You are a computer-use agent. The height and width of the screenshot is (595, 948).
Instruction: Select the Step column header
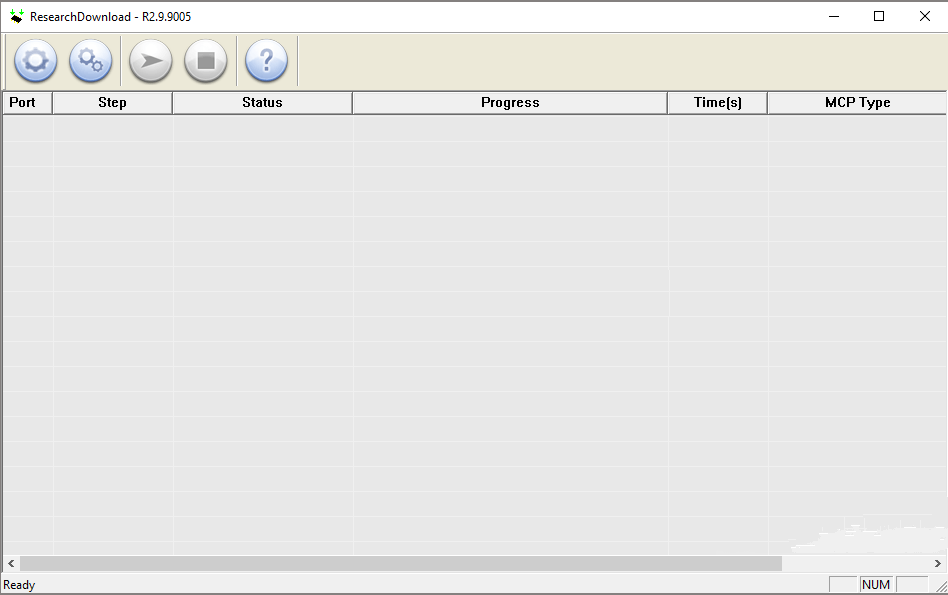(x=112, y=102)
